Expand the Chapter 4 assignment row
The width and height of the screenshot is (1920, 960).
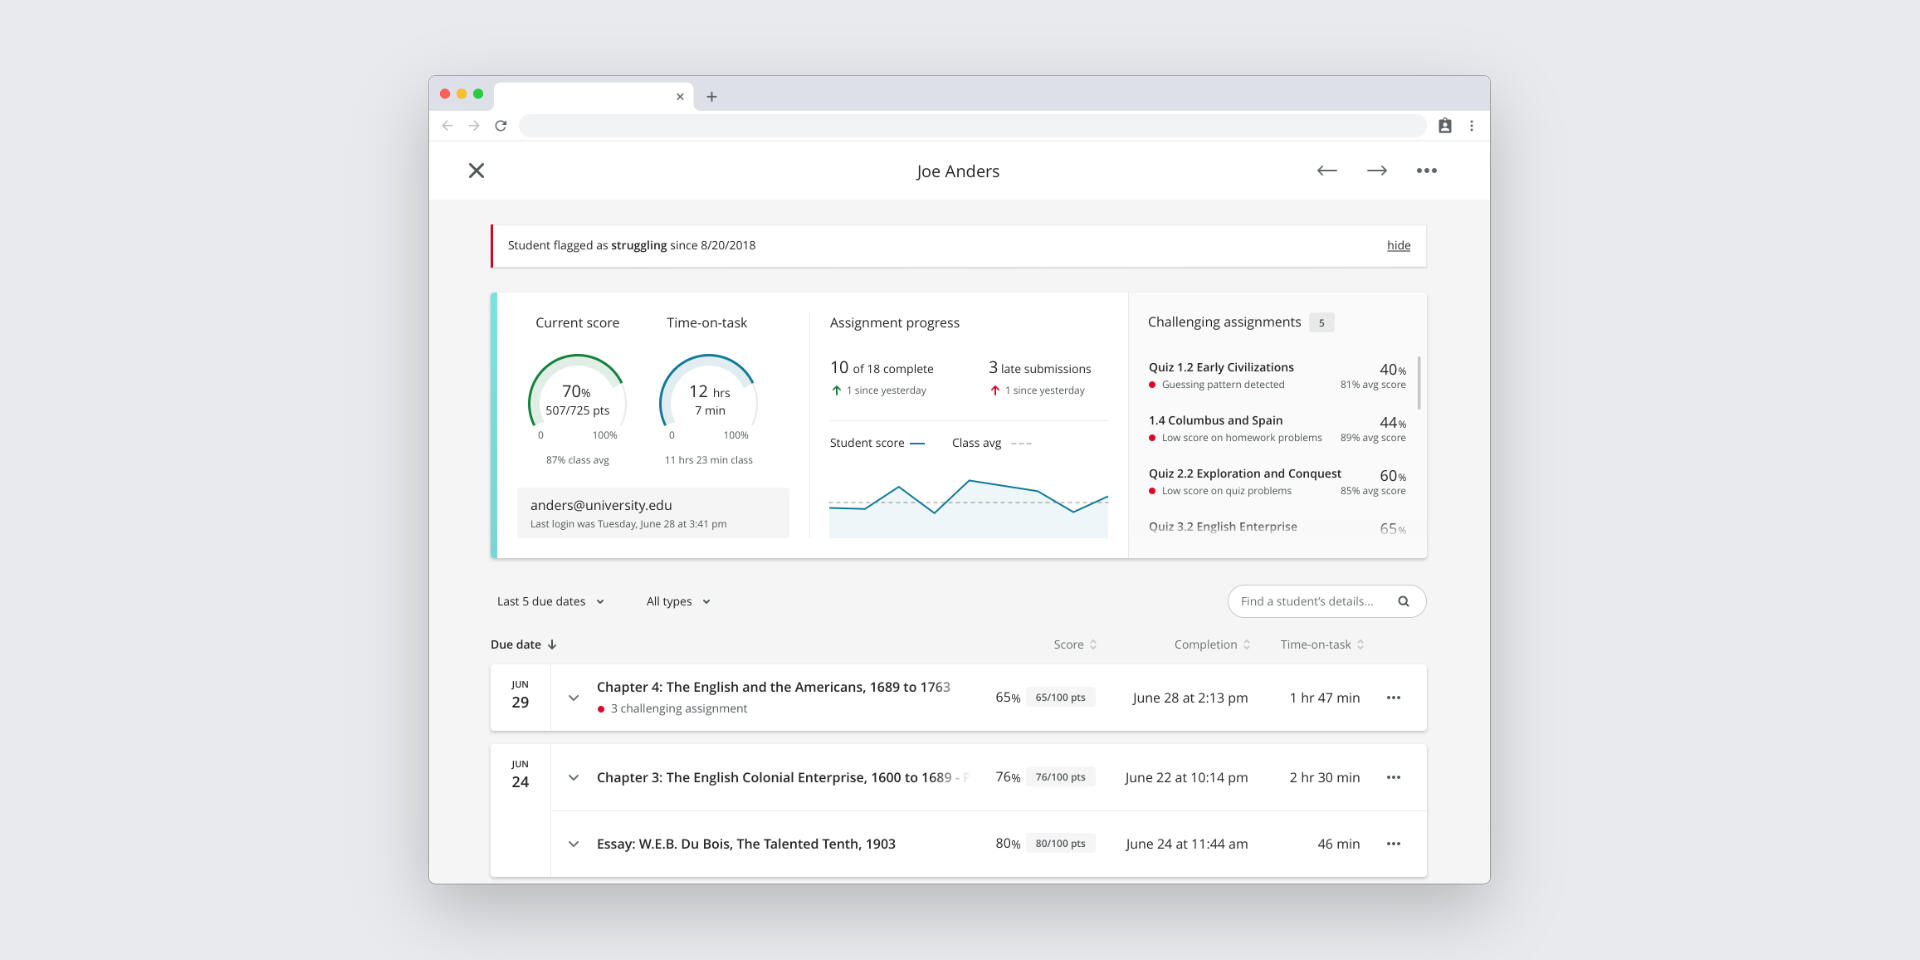pos(573,698)
